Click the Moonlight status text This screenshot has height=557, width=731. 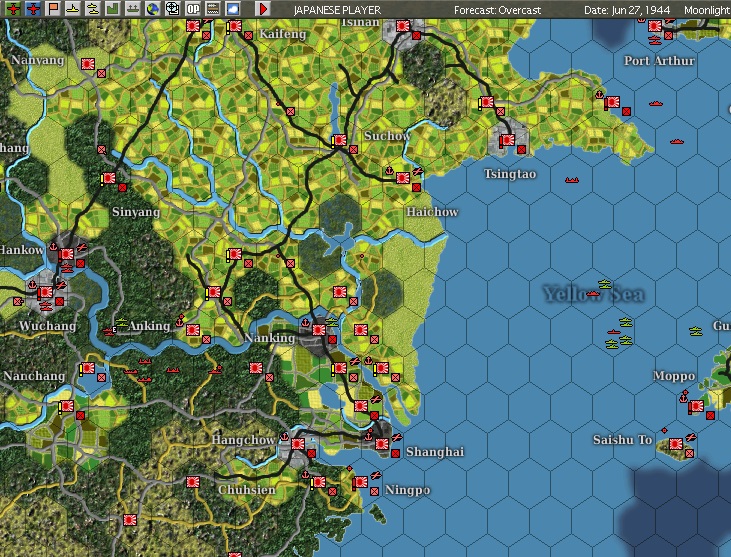tap(707, 10)
